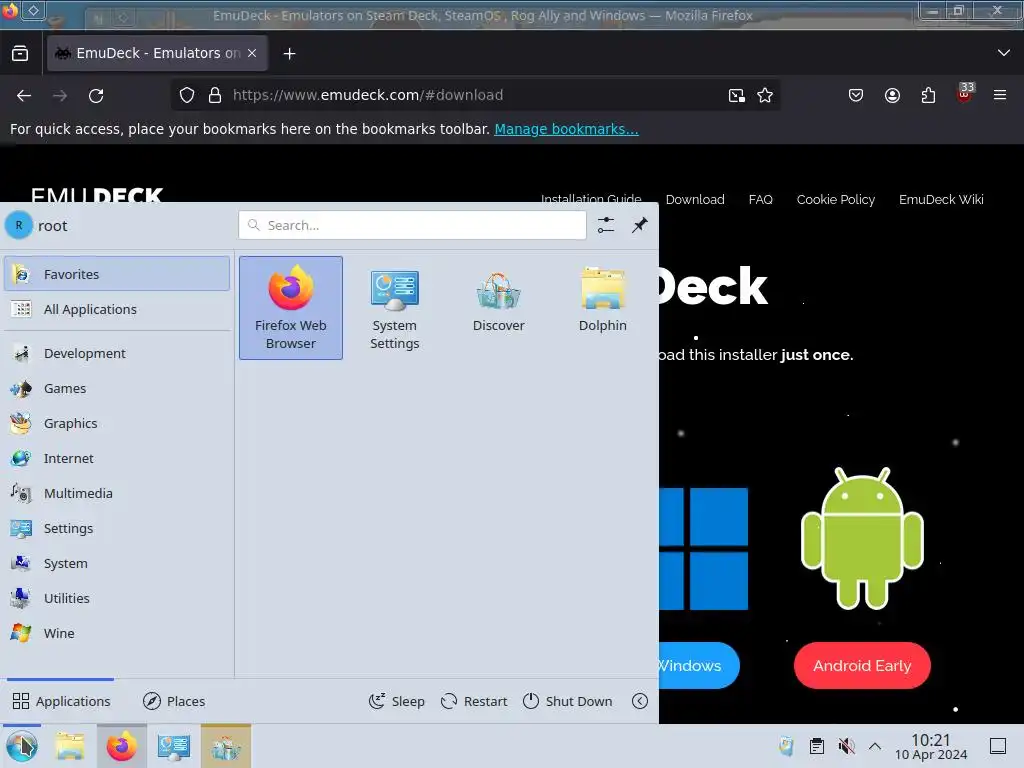Click the Sleep button
Viewport: 1024px width, 768px height.
click(x=396, y=701)
